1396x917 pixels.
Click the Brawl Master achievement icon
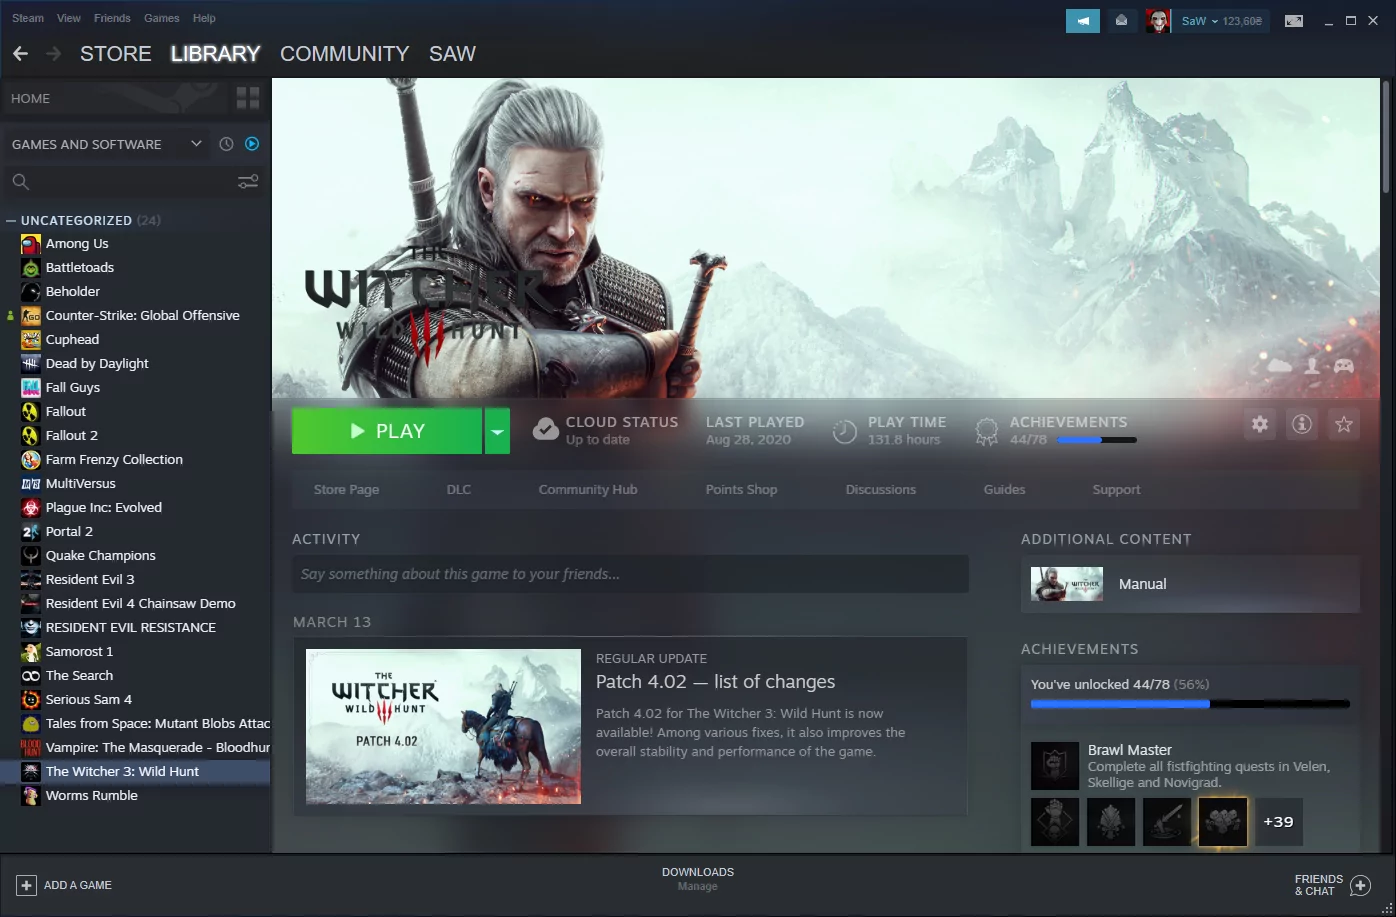[1055, 766]
